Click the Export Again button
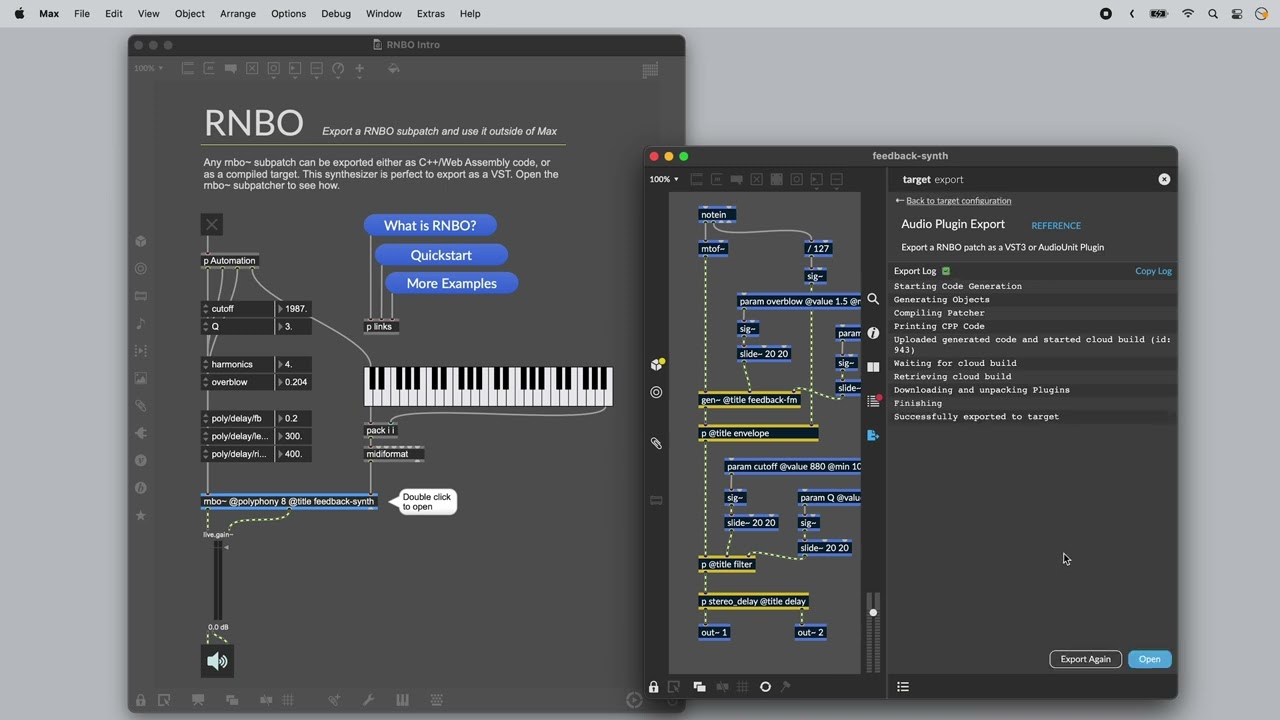The image size is (1280, 720). point(1085,659)
